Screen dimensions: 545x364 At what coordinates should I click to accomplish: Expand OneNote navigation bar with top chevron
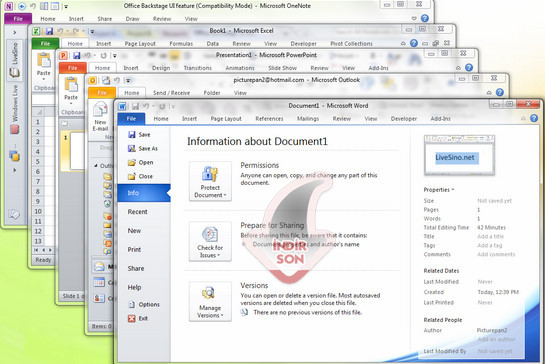15,32
